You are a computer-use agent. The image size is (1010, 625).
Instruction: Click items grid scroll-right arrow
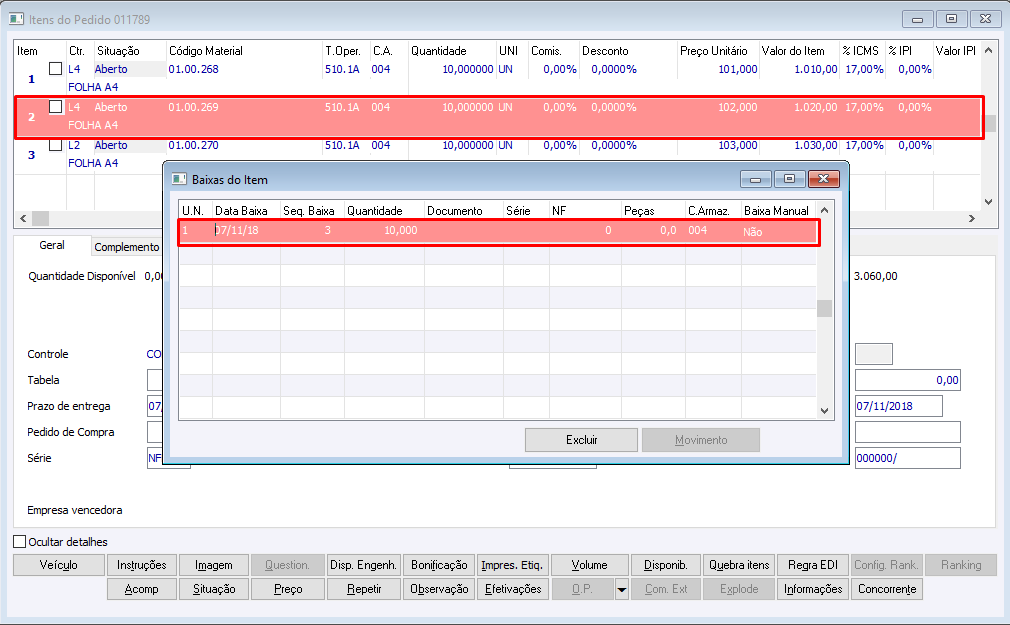point(971,218)
